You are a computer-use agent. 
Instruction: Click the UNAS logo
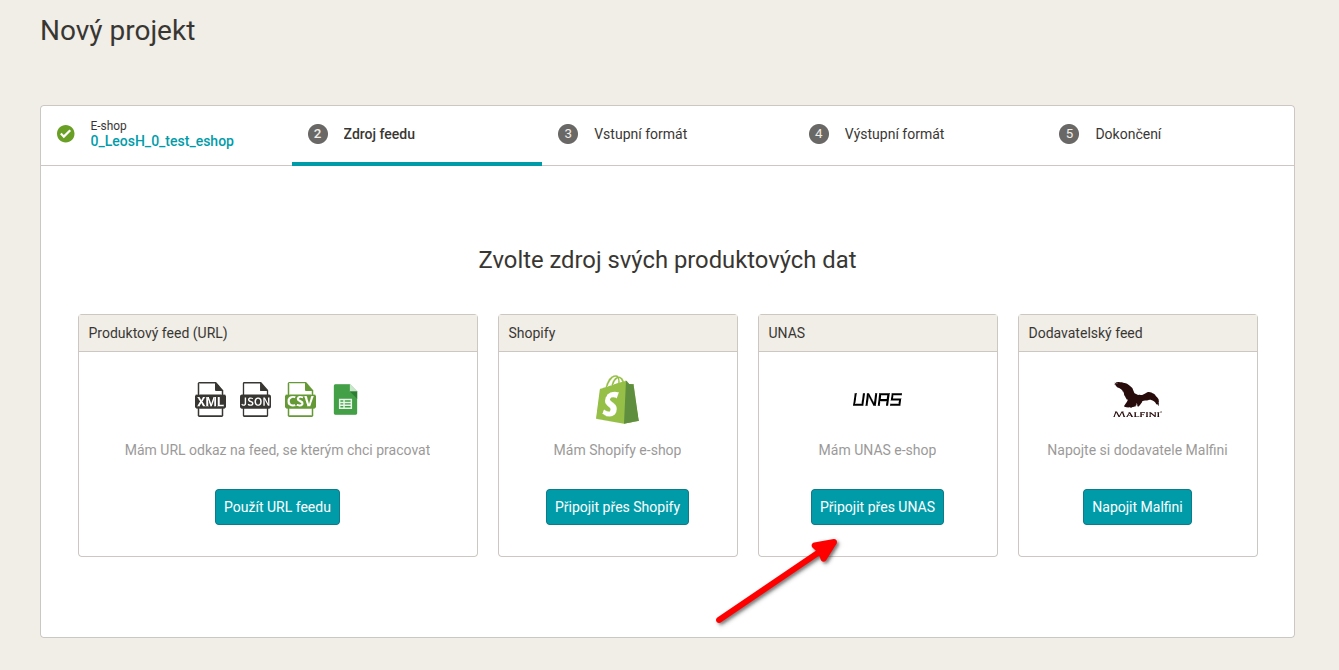(x=877, y=400)
